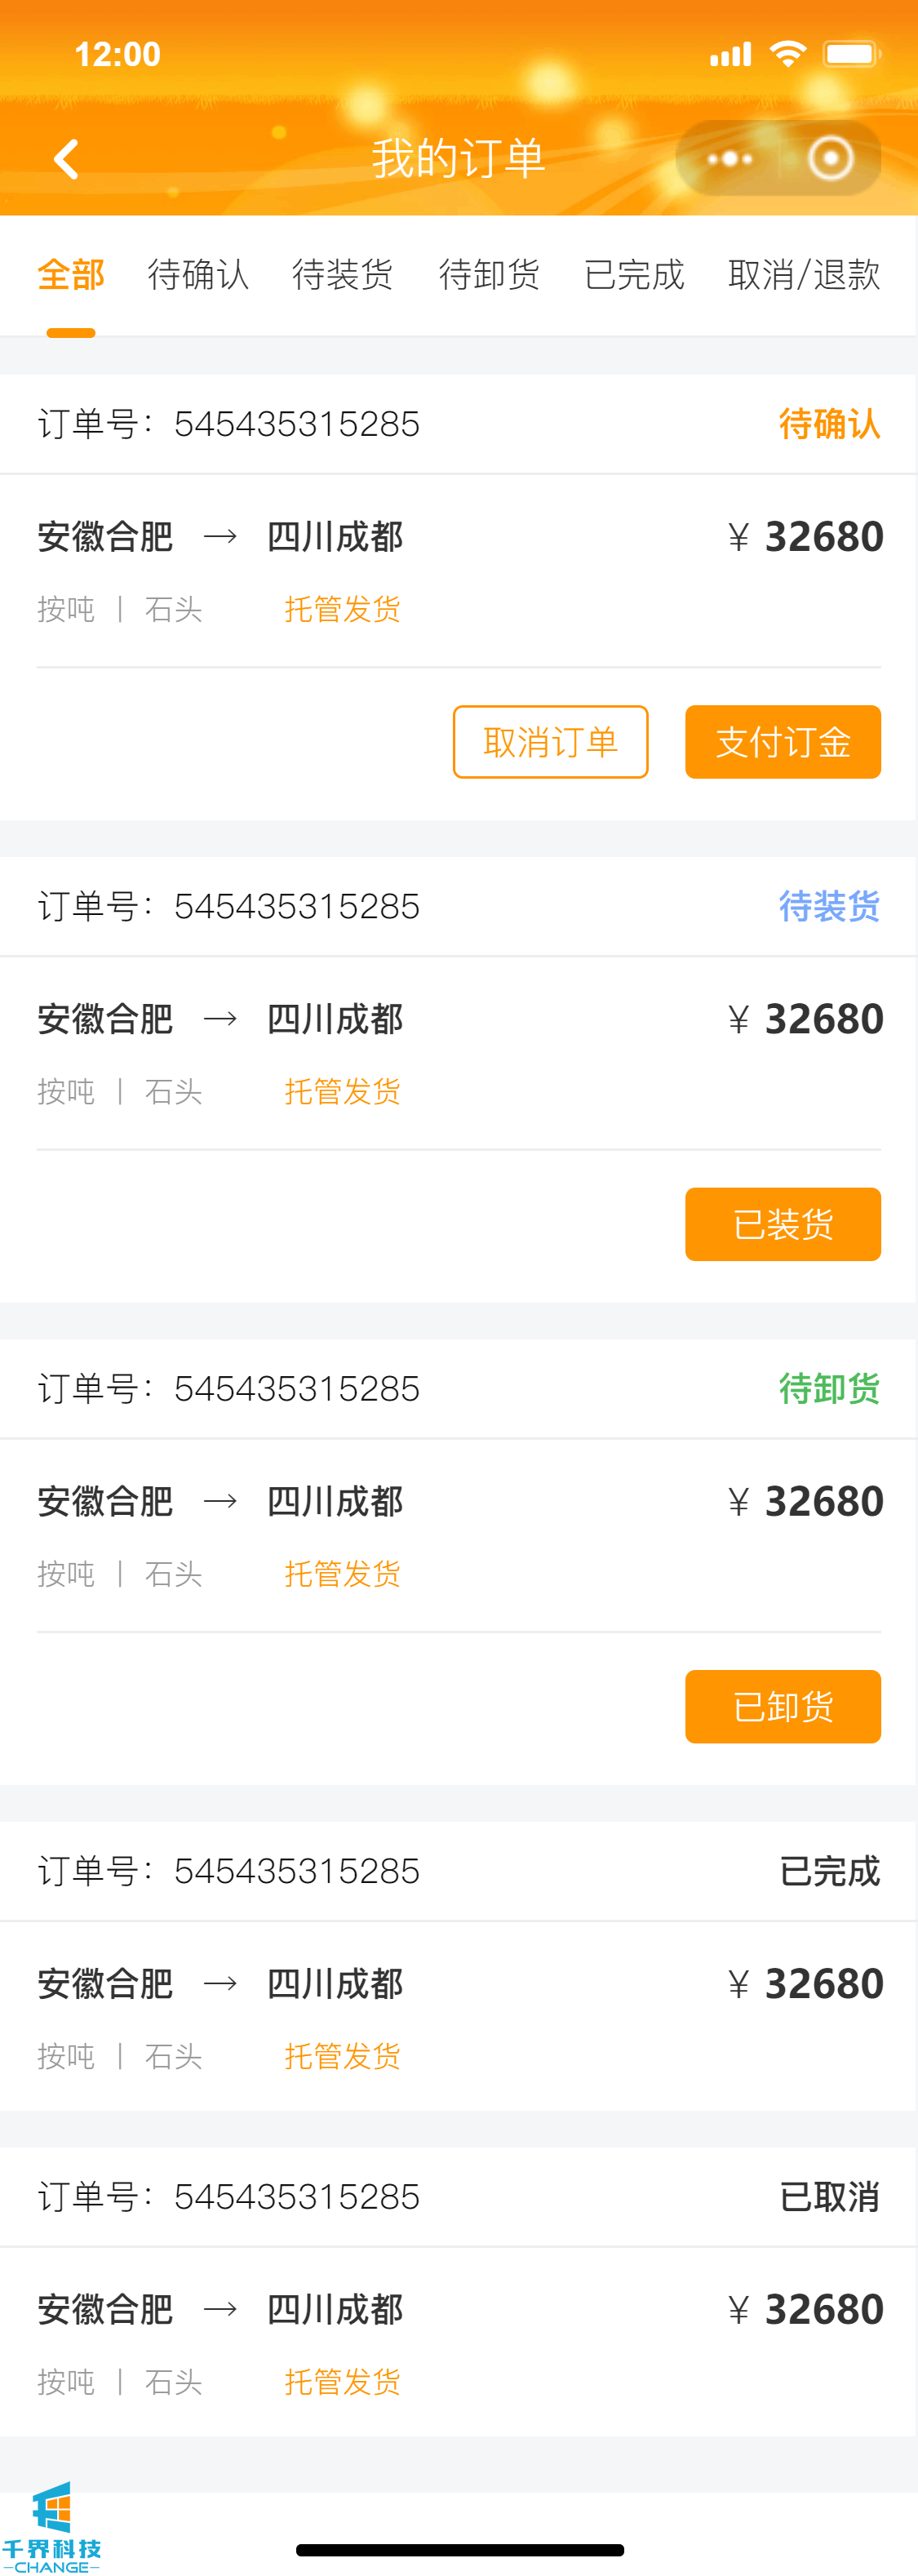The height and width of the screenshot is (2576, 918).
Task: Click the 支付订金 button
Action: tap(783, 742)
